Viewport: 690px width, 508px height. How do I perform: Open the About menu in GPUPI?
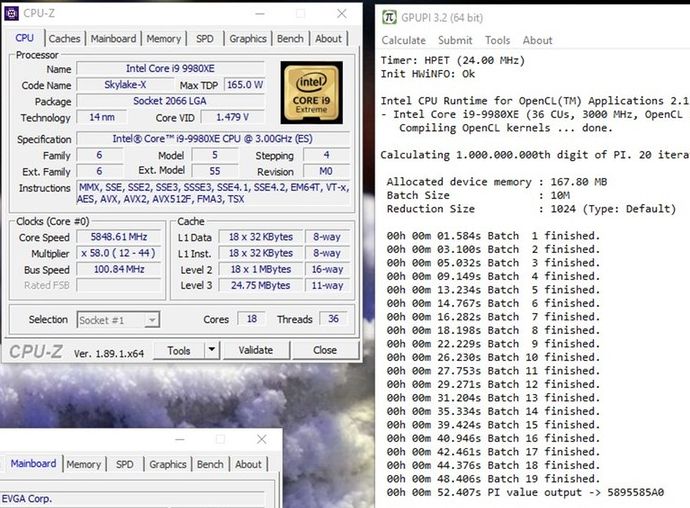(537, 40)
